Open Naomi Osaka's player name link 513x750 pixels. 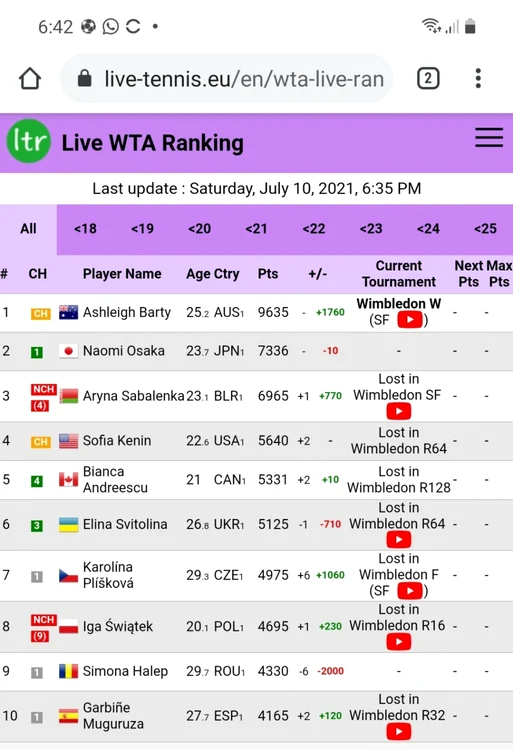click(123, 351)
